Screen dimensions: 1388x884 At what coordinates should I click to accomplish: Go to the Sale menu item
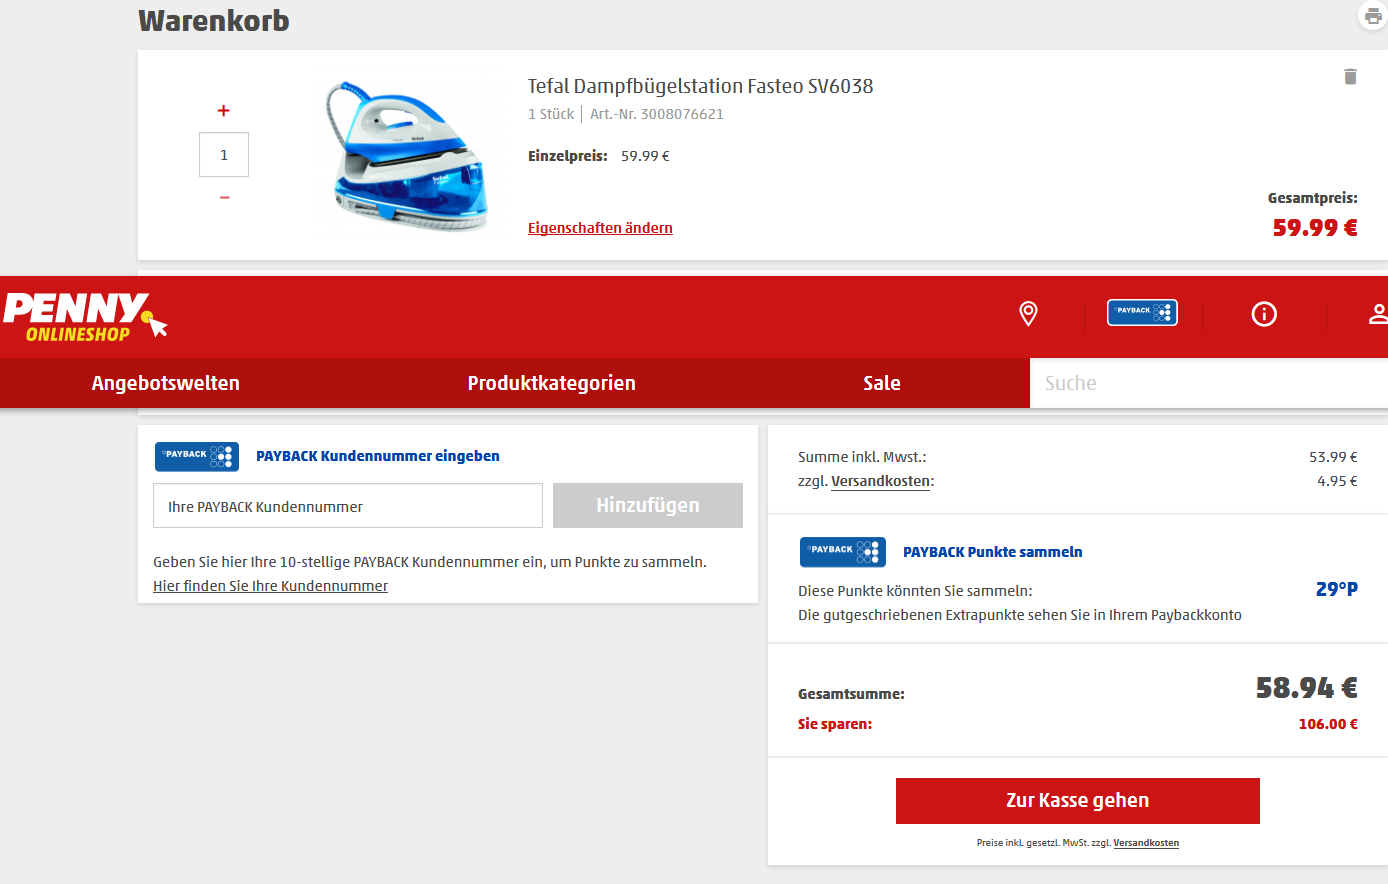pos(881,383)
